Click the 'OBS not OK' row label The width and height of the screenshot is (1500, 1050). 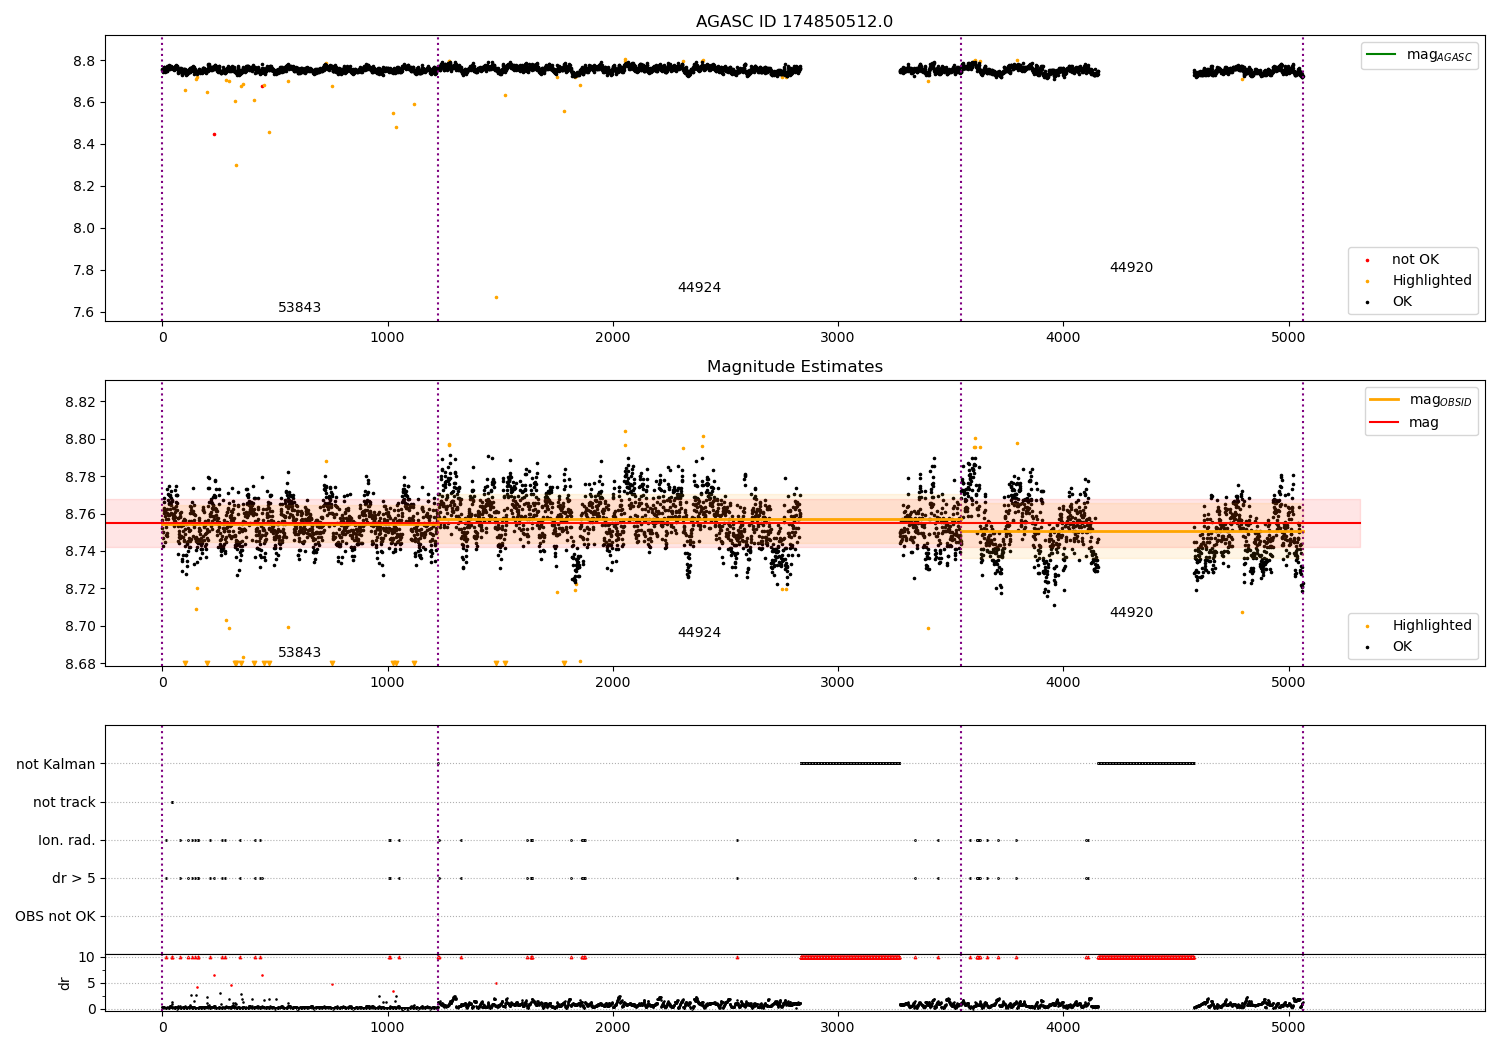click(55, 917)
